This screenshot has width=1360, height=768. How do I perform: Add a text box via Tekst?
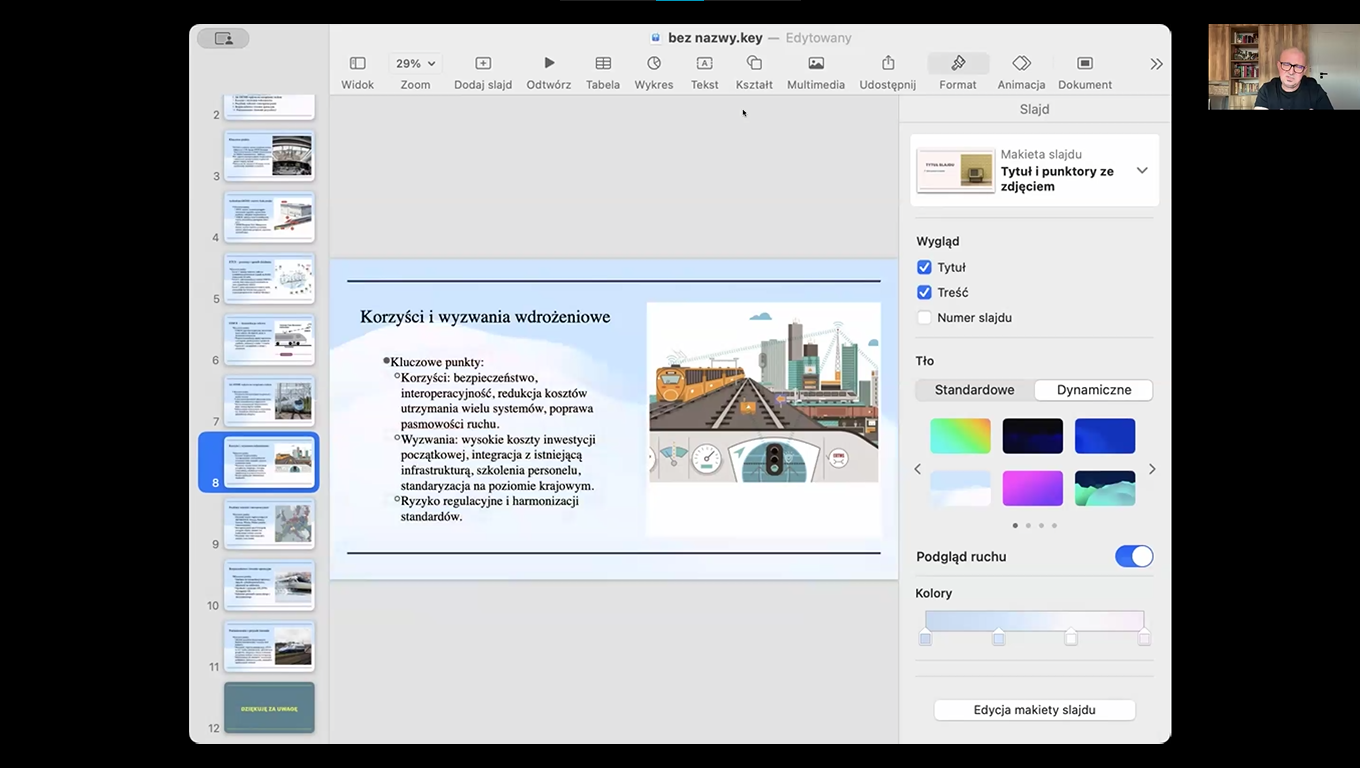[x=704, y=63]
